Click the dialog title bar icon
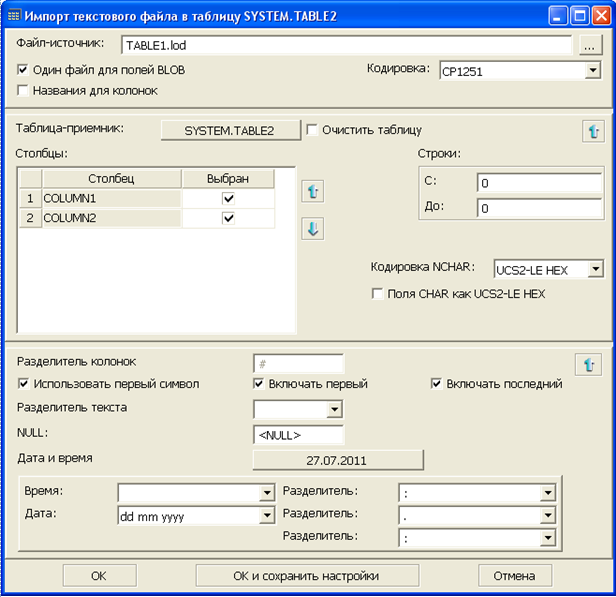This screenshot has height=597, width=616. pos(14,14)
